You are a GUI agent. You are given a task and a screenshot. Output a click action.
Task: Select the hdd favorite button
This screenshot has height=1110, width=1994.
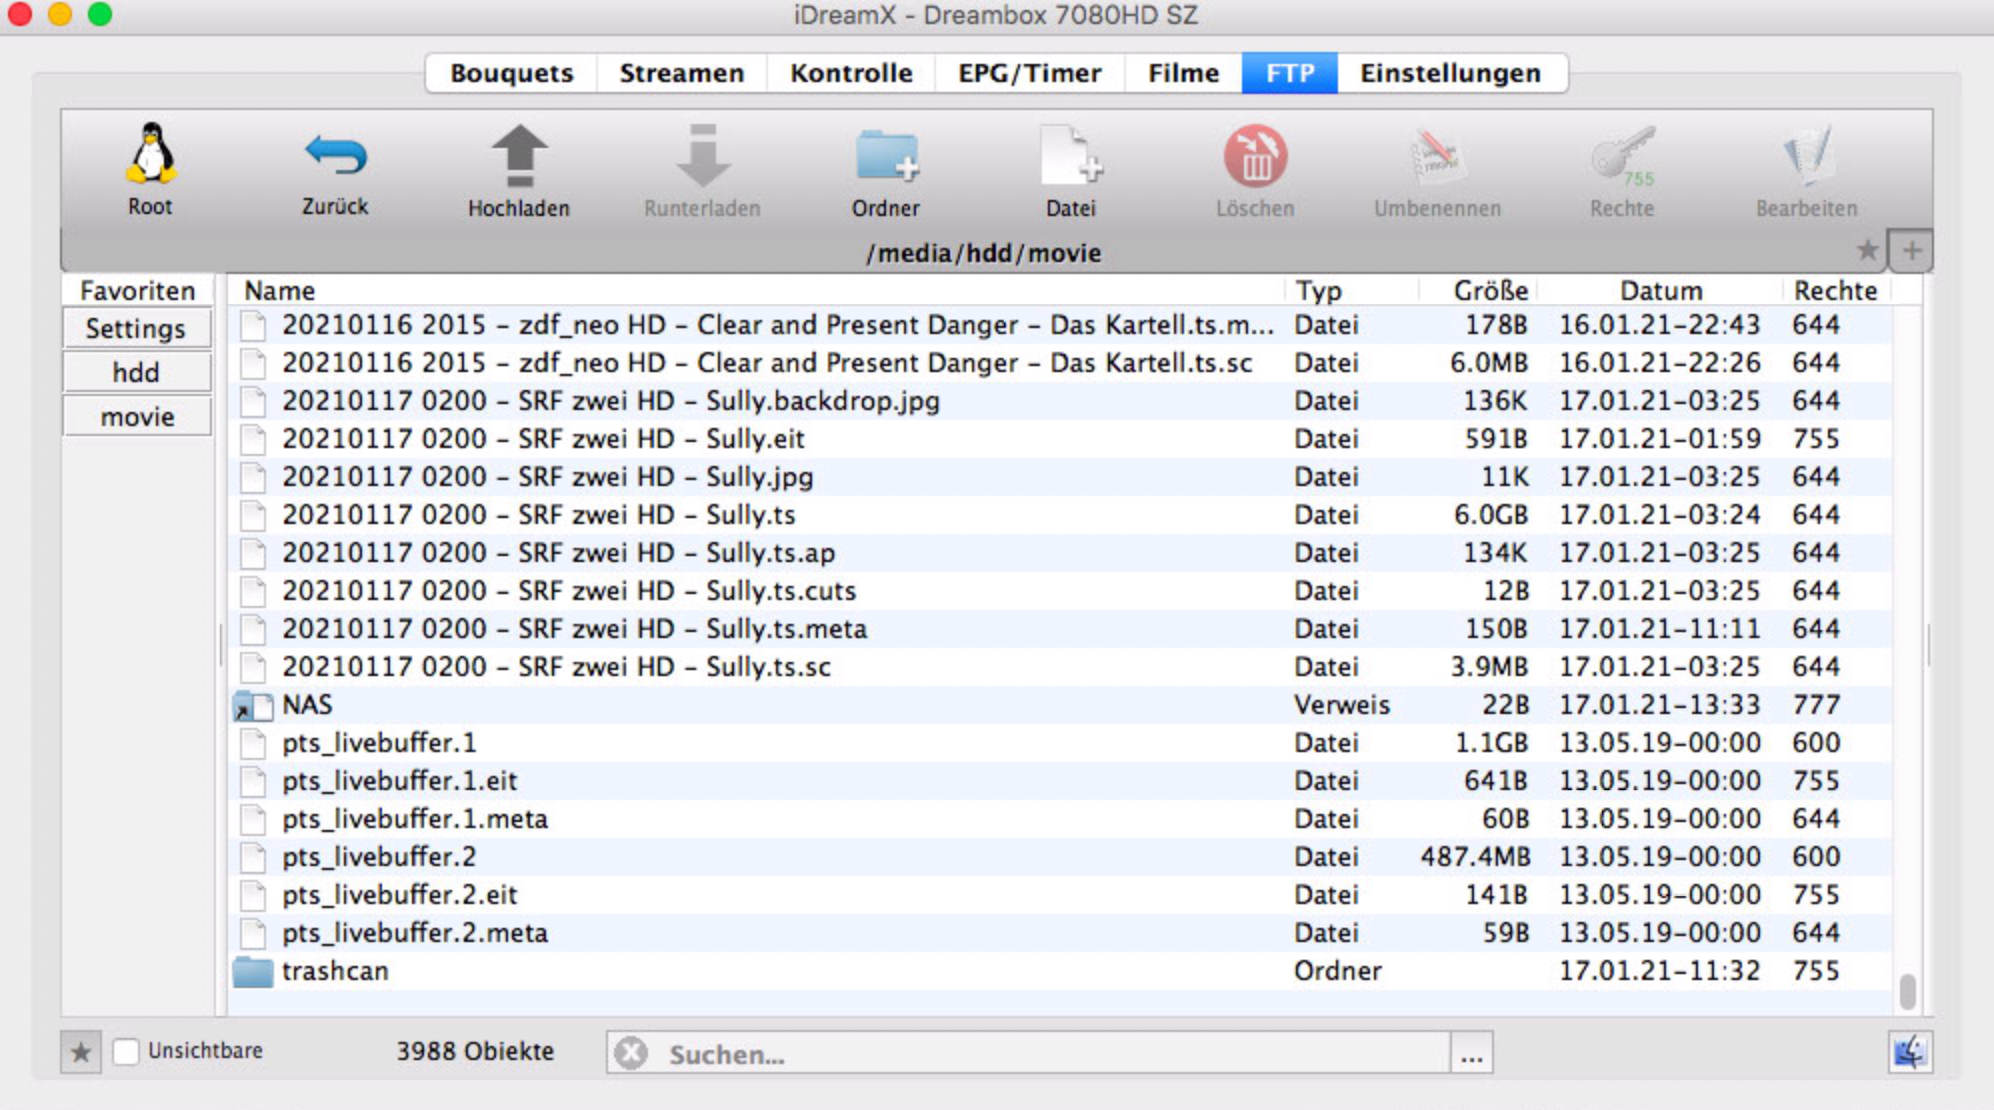click(136, 372)
